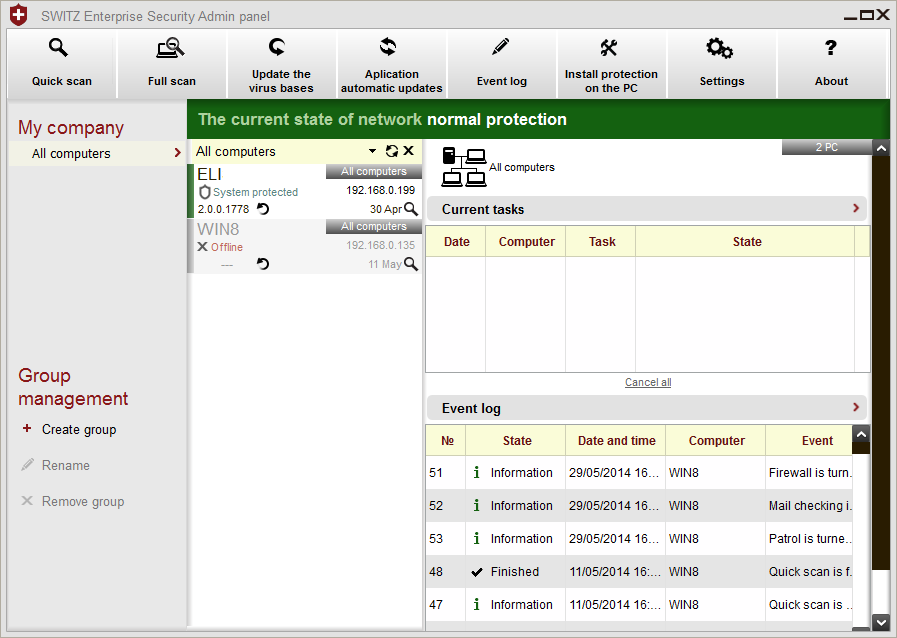Open the About dialog
Viewport: 897px width, 638px height.
(x=831, y=63)
